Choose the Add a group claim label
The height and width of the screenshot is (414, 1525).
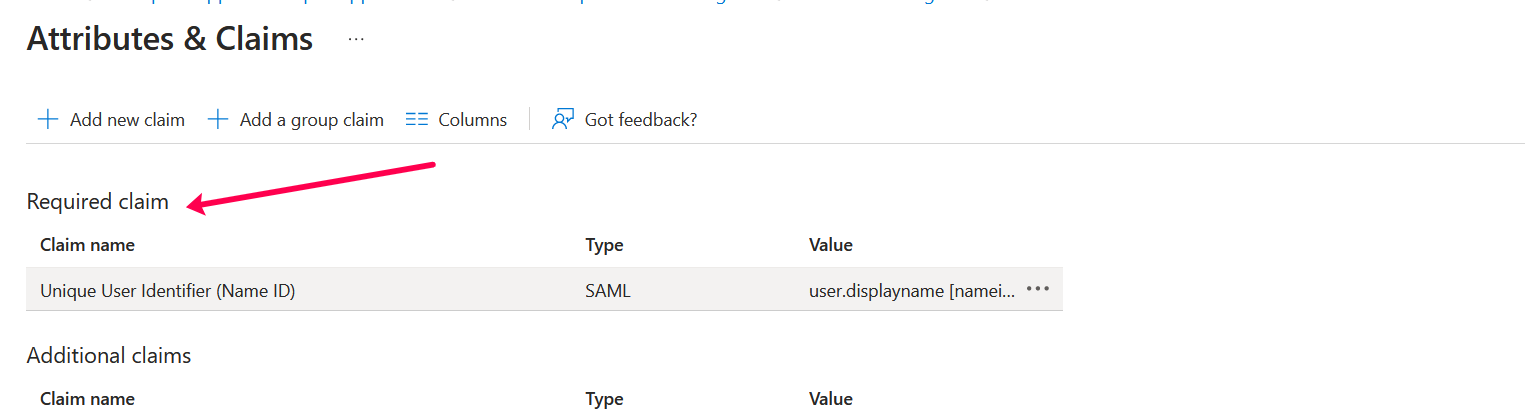311,120
